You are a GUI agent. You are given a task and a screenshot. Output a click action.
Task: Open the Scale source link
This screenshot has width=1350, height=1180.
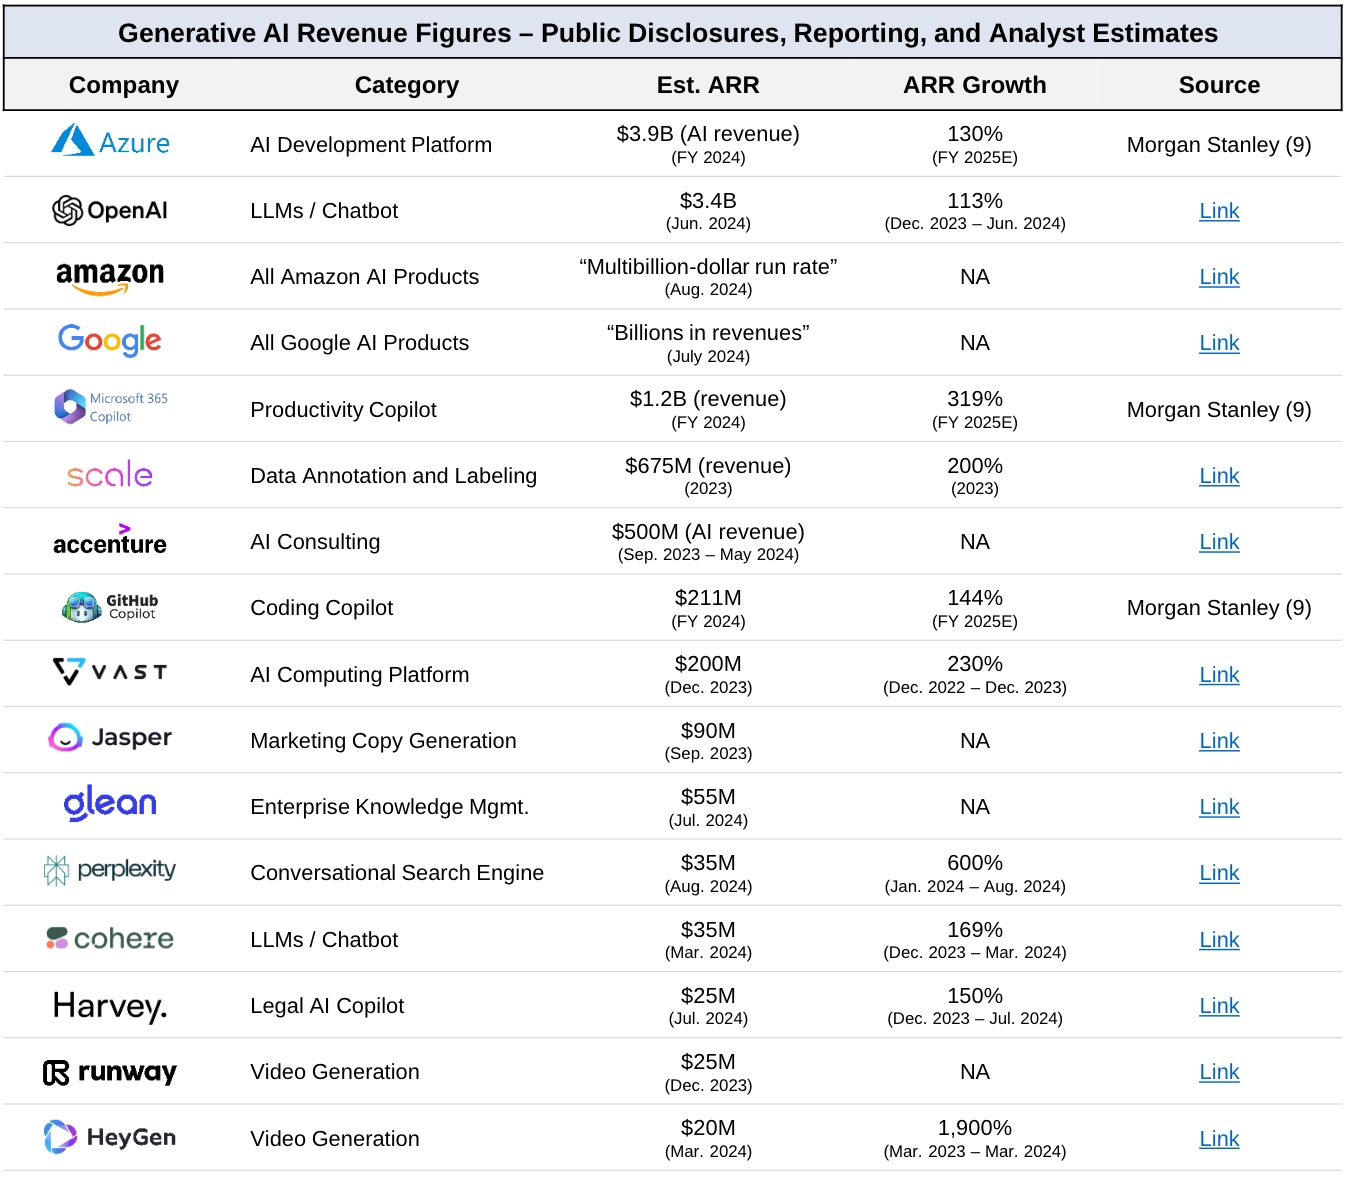click(1218, 476)
